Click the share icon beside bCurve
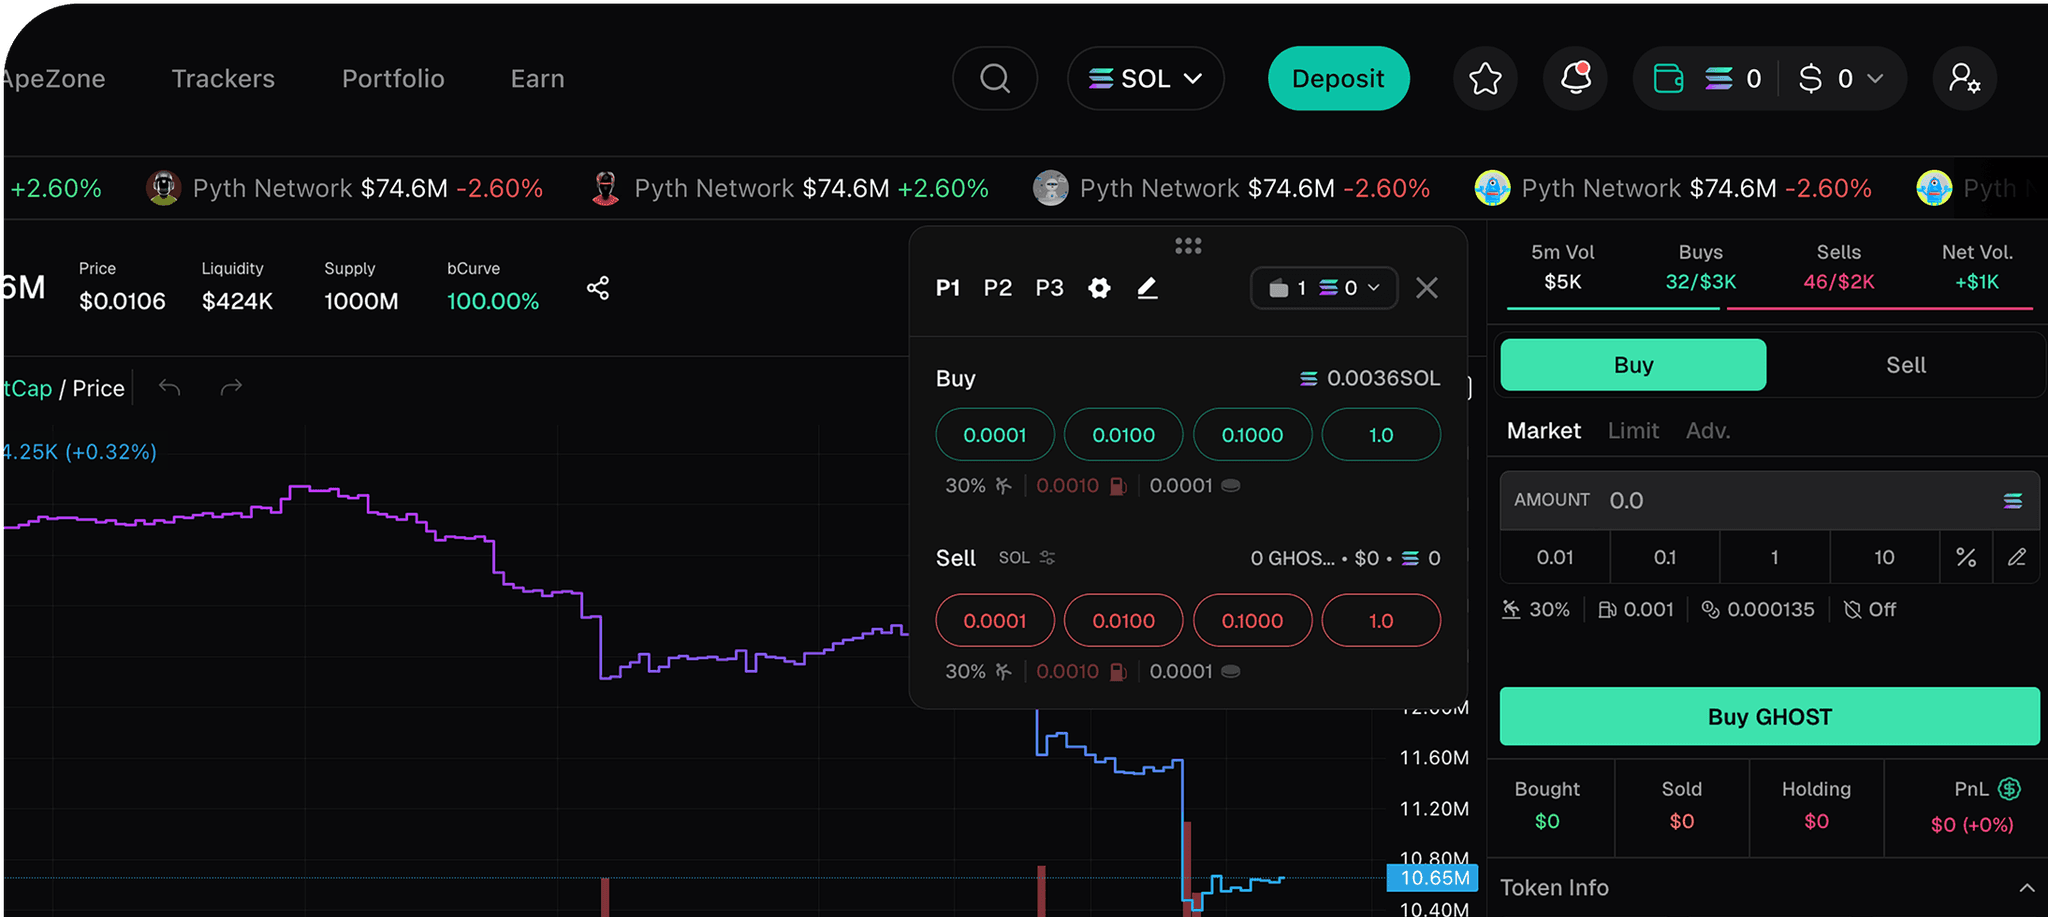 598,288
